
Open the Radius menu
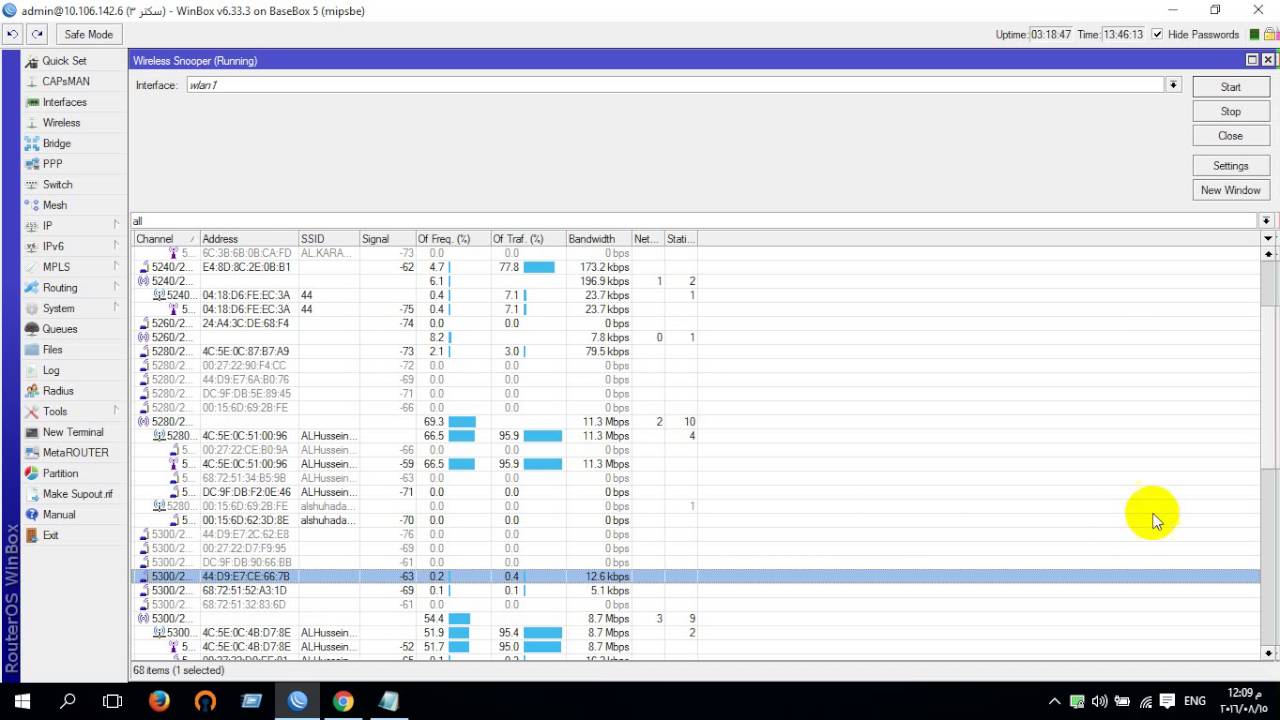click(58, 391)
